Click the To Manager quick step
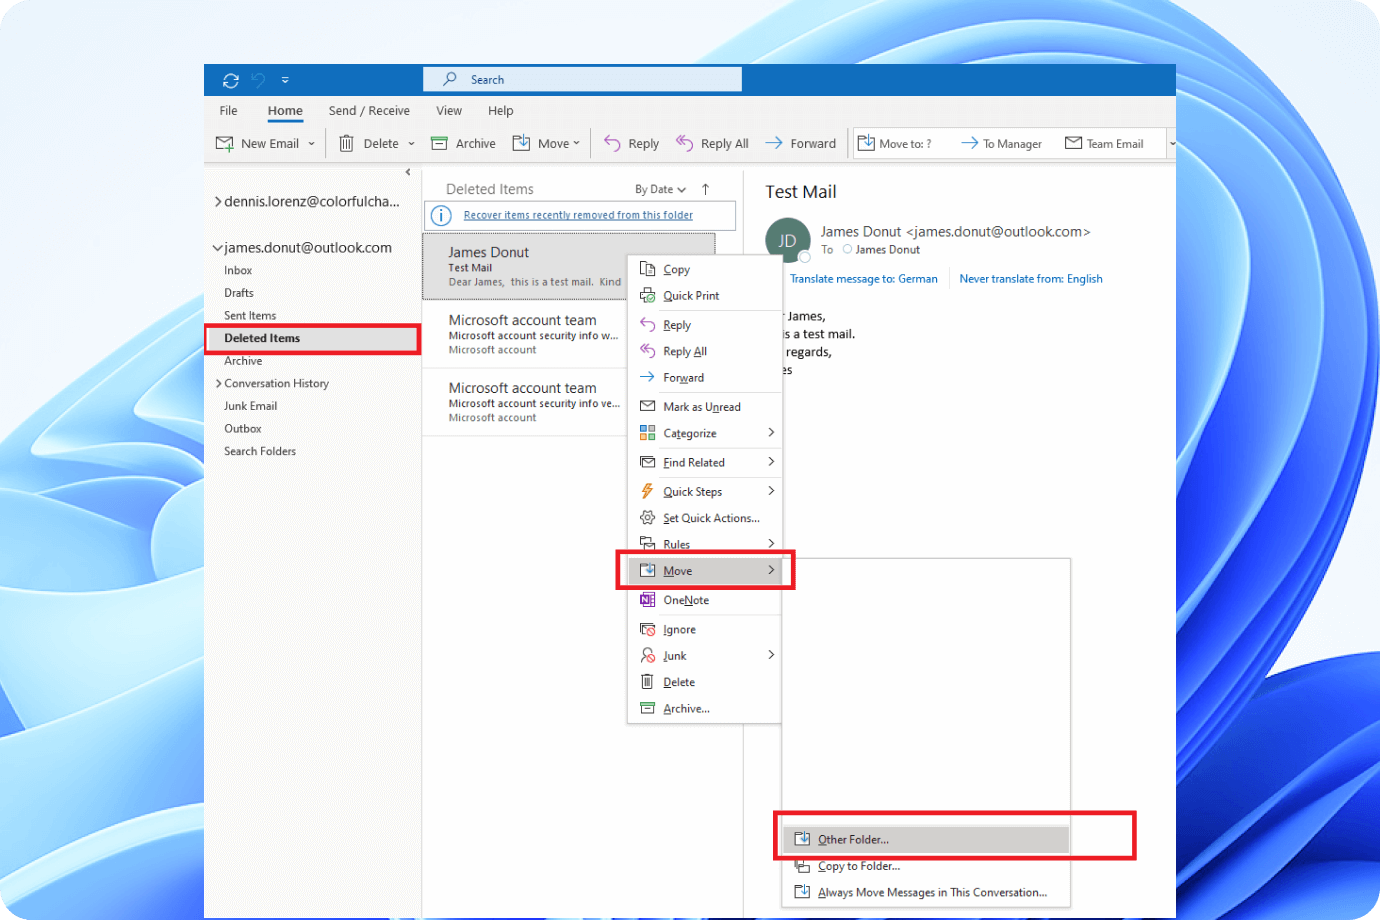 click(1001, 144)
